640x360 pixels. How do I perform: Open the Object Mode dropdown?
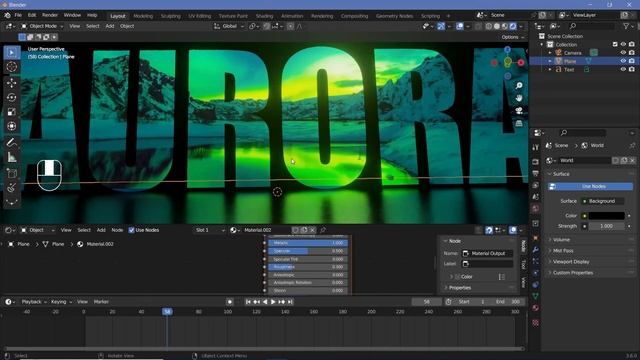click(42, 26)
